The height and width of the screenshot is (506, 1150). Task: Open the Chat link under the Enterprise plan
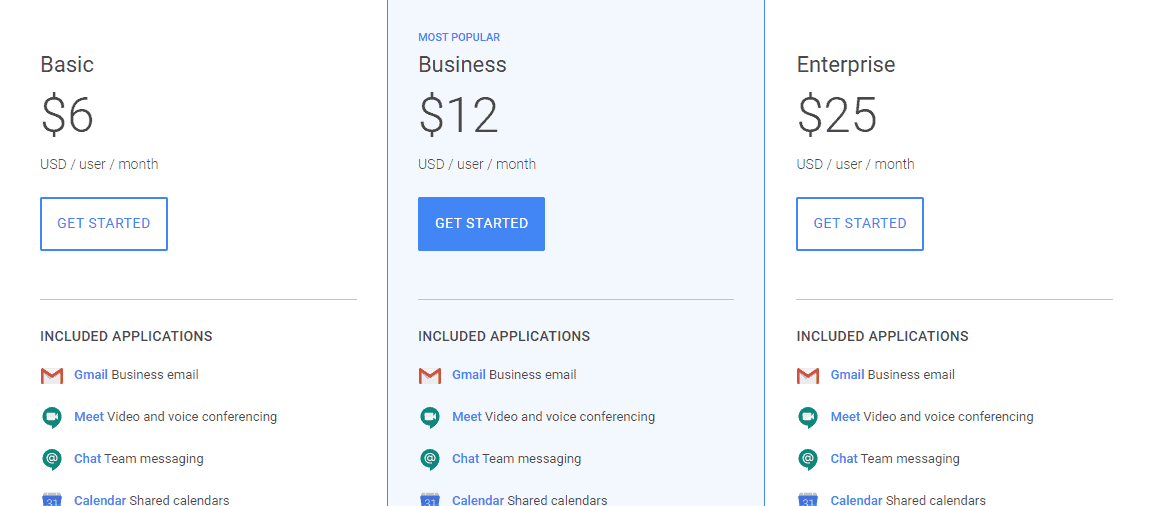844,459
